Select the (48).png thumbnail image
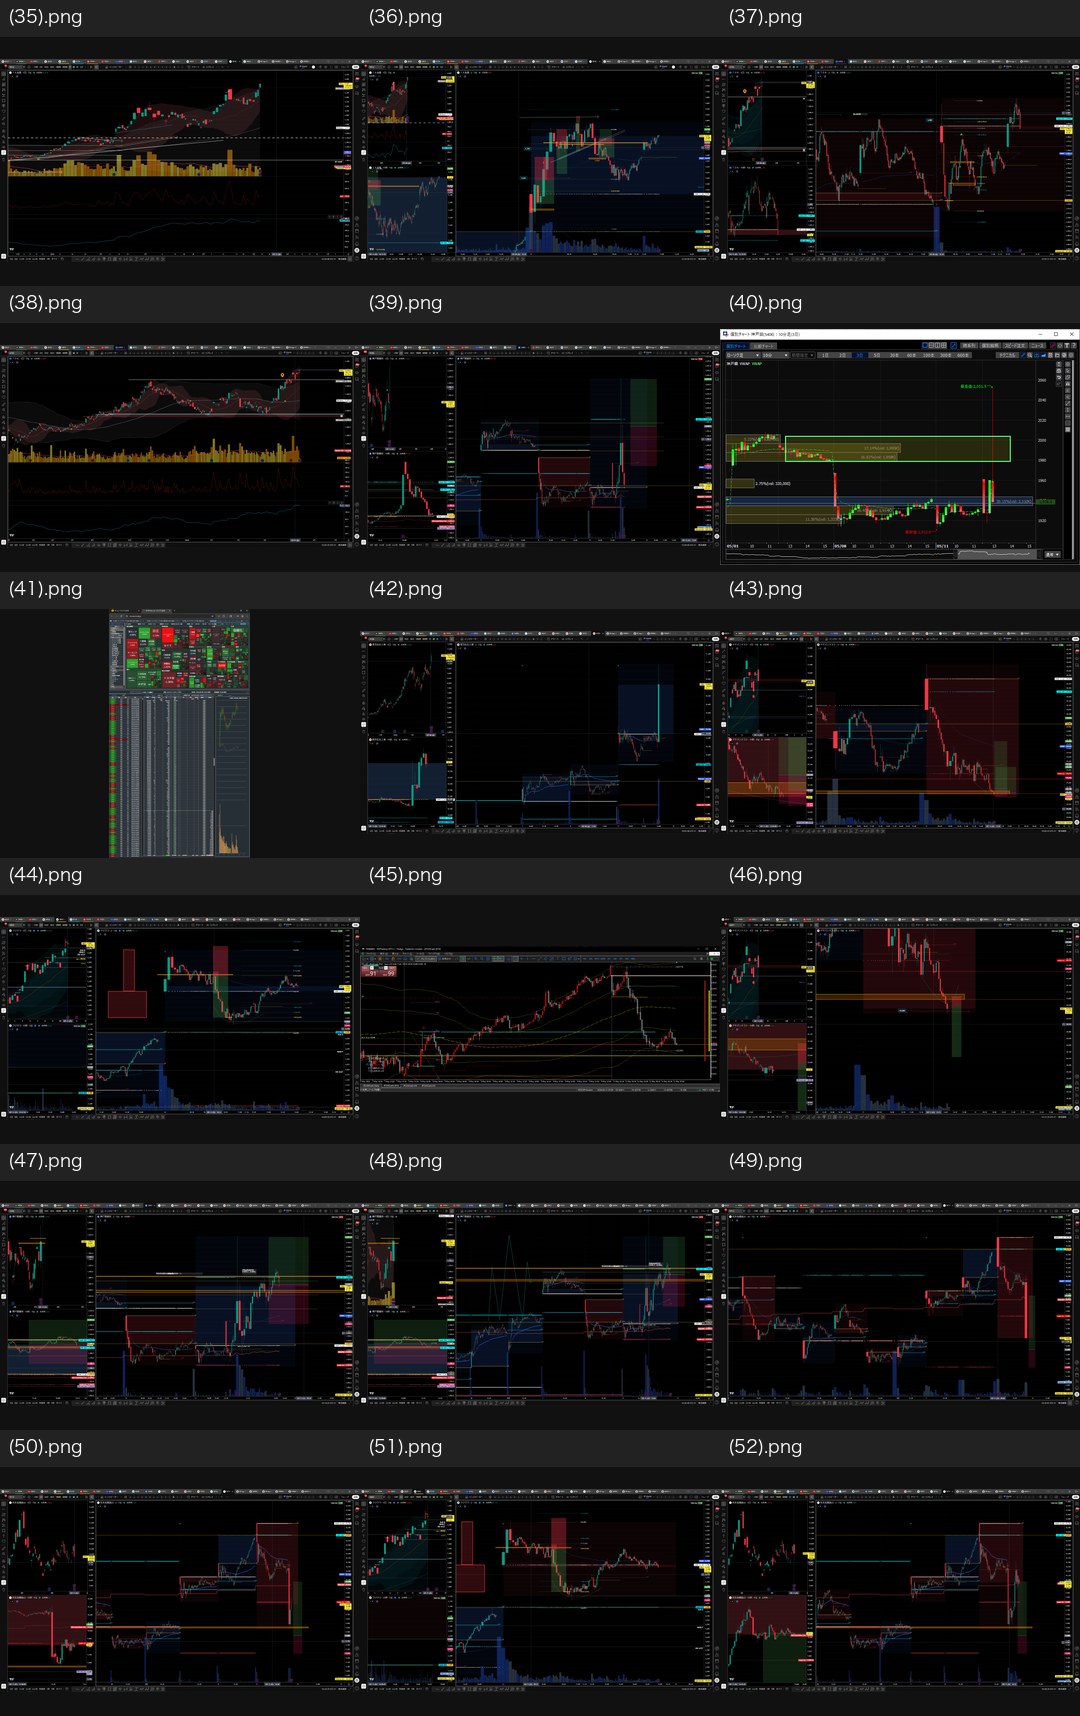This screenshot has width=1080, height=1716. (x=540, y=1304)
